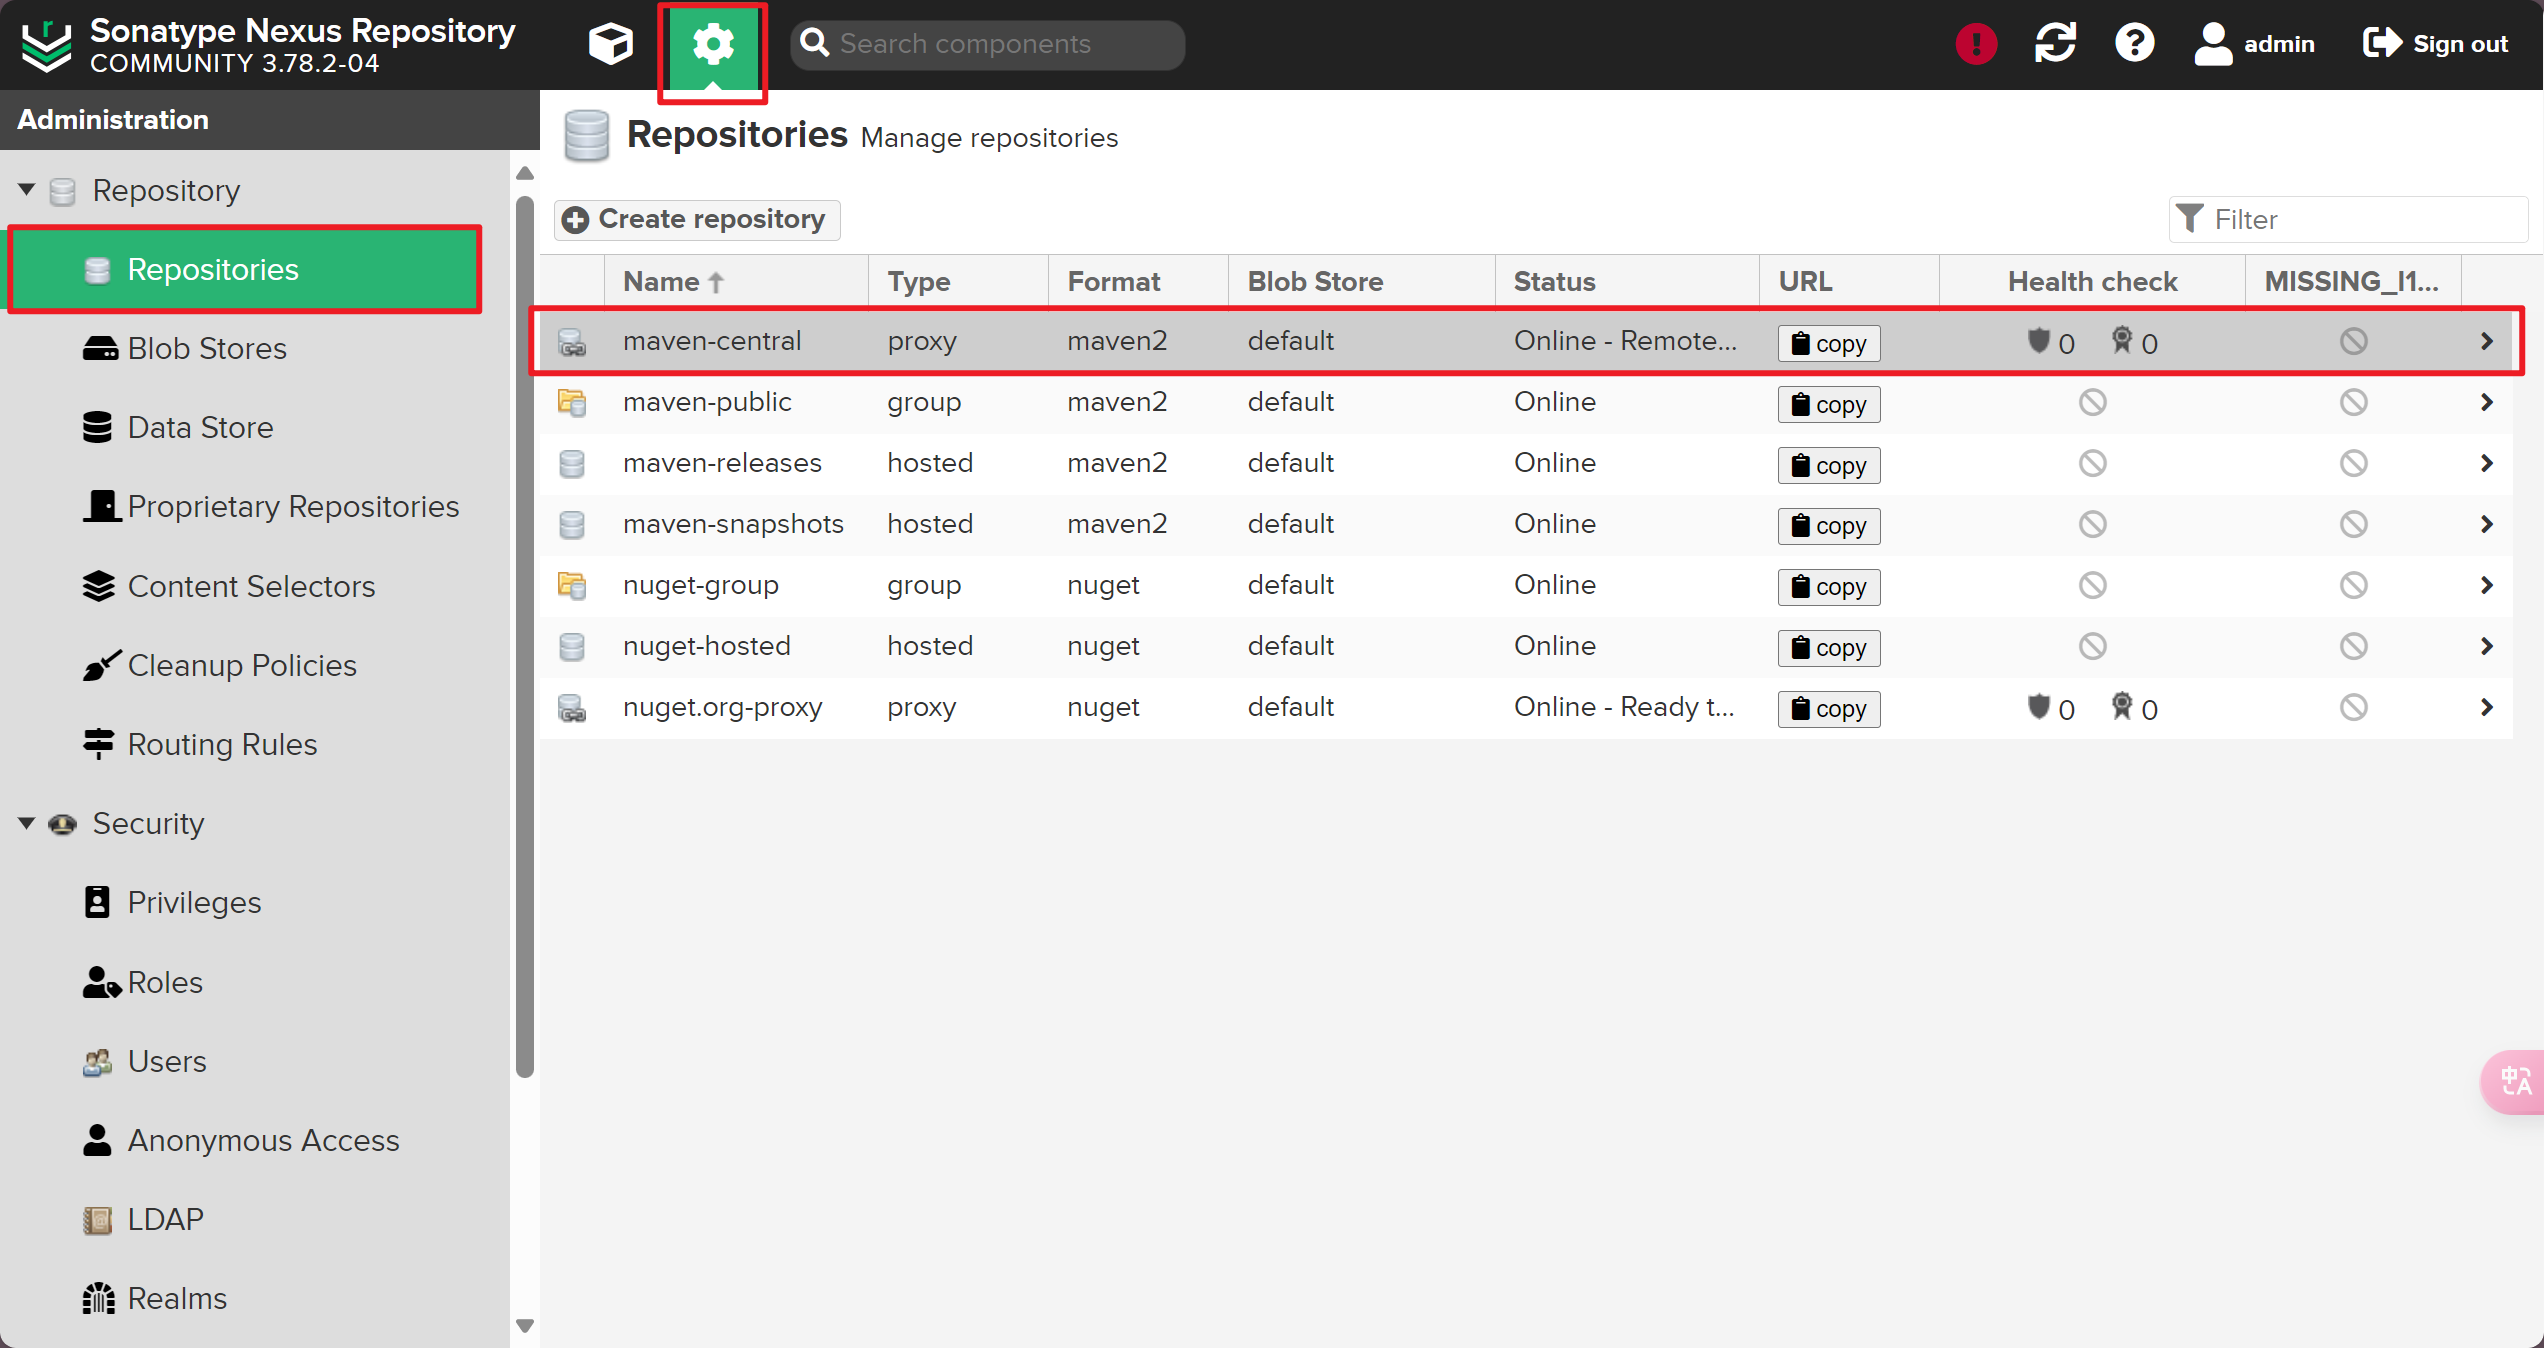Click maven-public group folder icon
This screenshot has height=1348, width=2544.
[572, 403]
